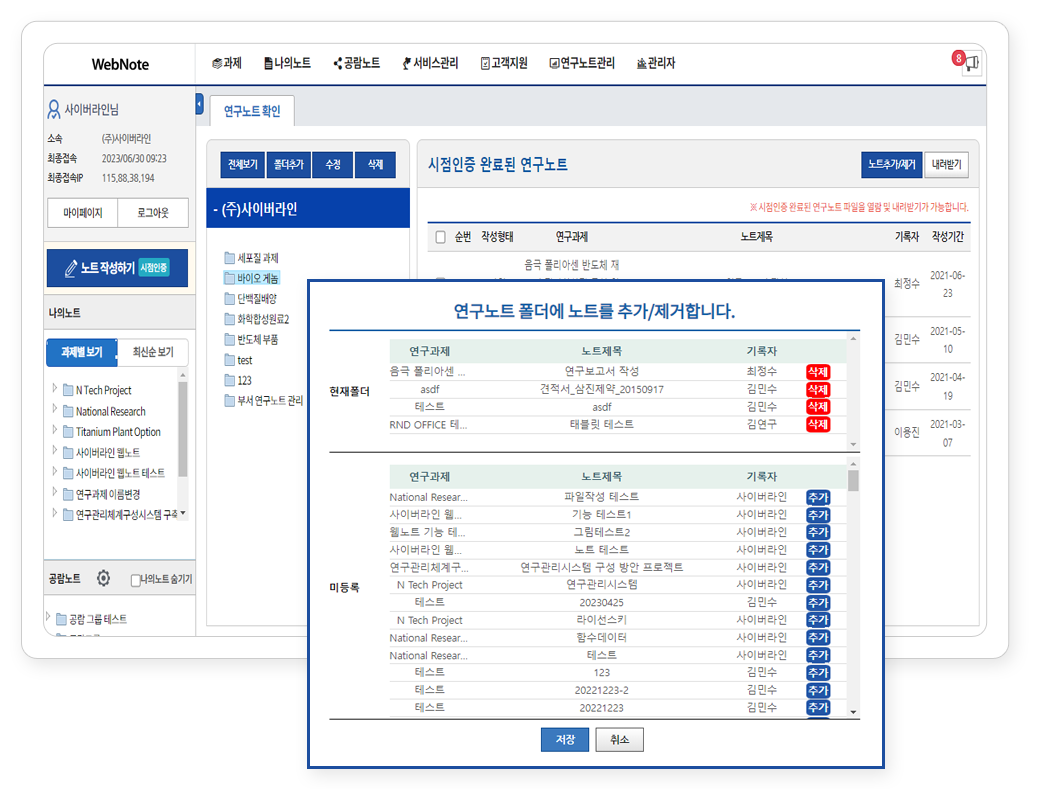The image size is (1058, 789).
Task: Switch to the 최신순 보기 toggle
Action: [x=152, y=352]
